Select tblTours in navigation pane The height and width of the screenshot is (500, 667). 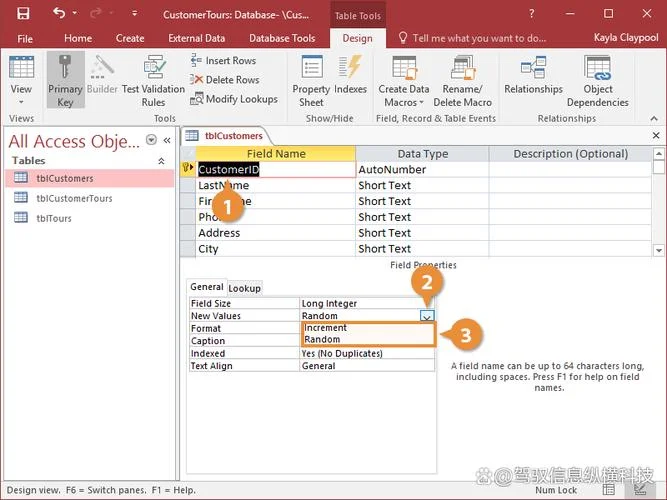pyautogui.click(x=90, y=218)
